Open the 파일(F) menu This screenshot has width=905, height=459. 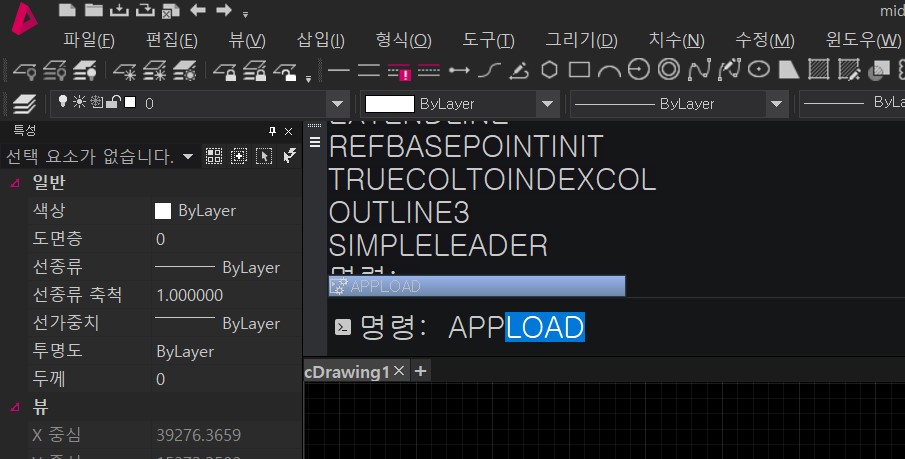point(89,40)
